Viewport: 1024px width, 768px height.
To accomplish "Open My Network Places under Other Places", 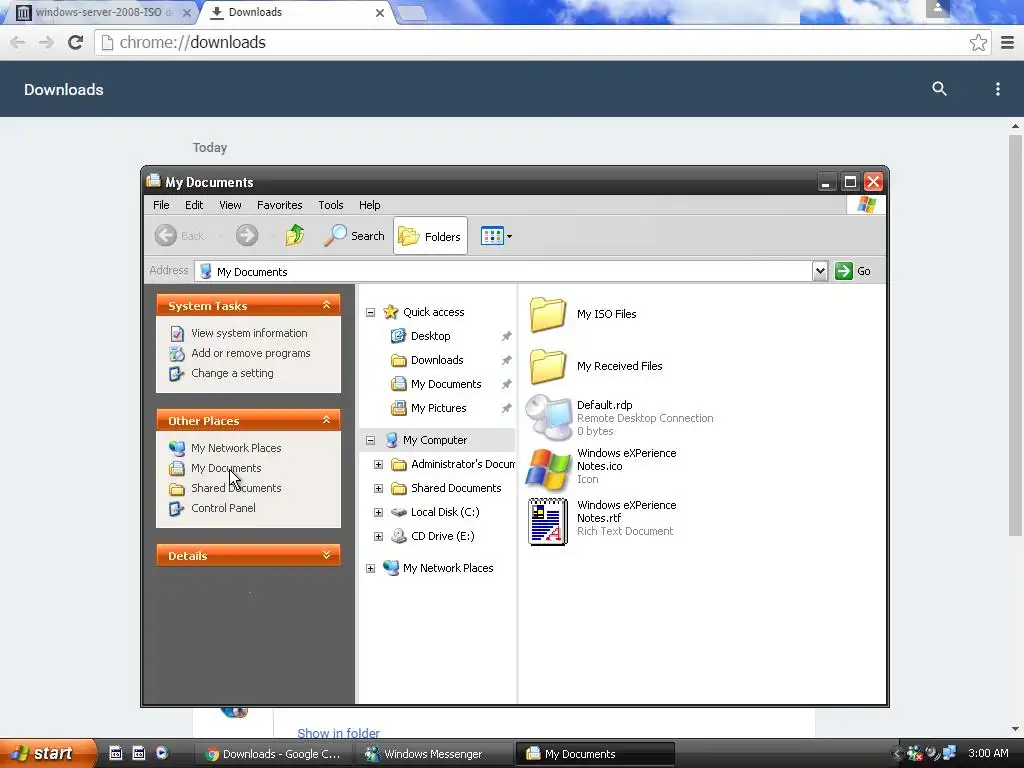I will coord(236,448).
